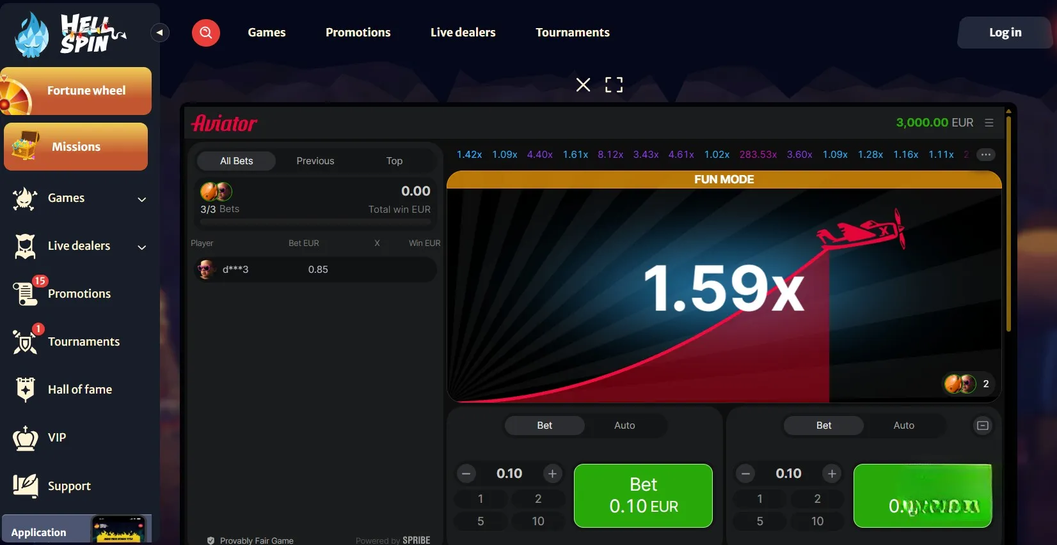
Task: Set first bet to preset 2
Action: point(538,499)
